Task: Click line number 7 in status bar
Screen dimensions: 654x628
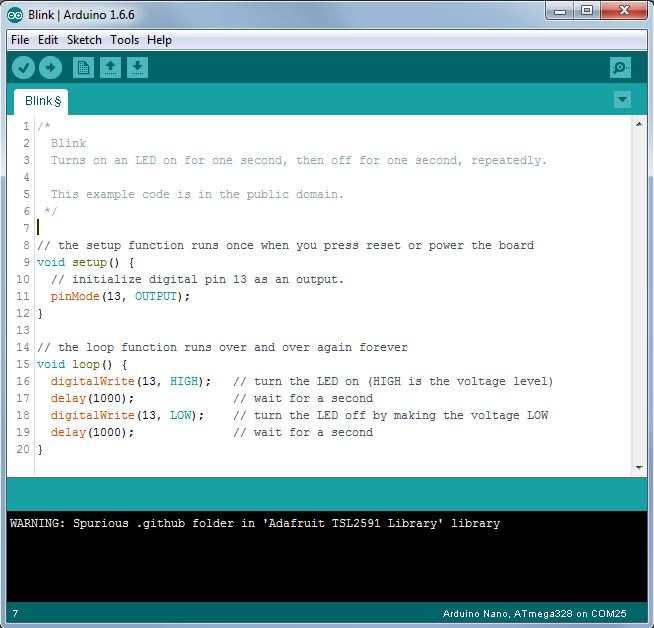Action: pyautogui.click(x=15, y=614)
